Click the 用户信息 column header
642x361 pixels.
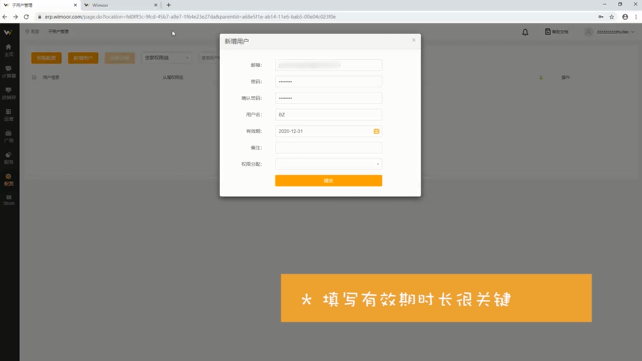[x=51, y=77]
